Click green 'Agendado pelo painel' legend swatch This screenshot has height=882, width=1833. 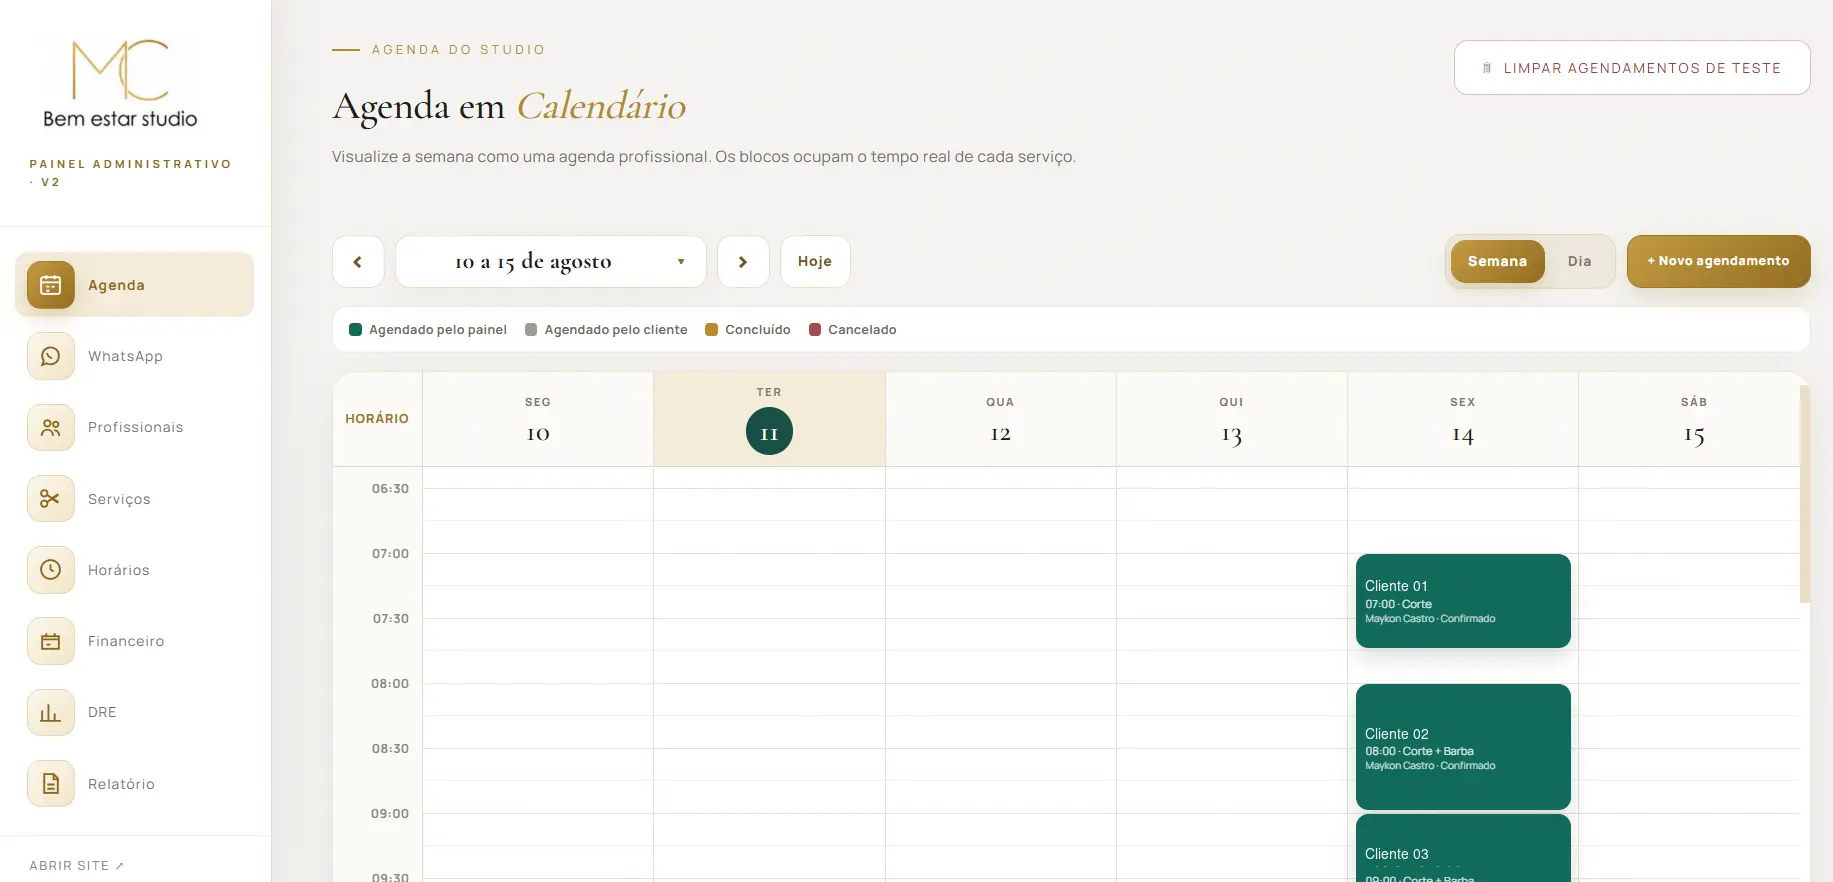[355, 330]
